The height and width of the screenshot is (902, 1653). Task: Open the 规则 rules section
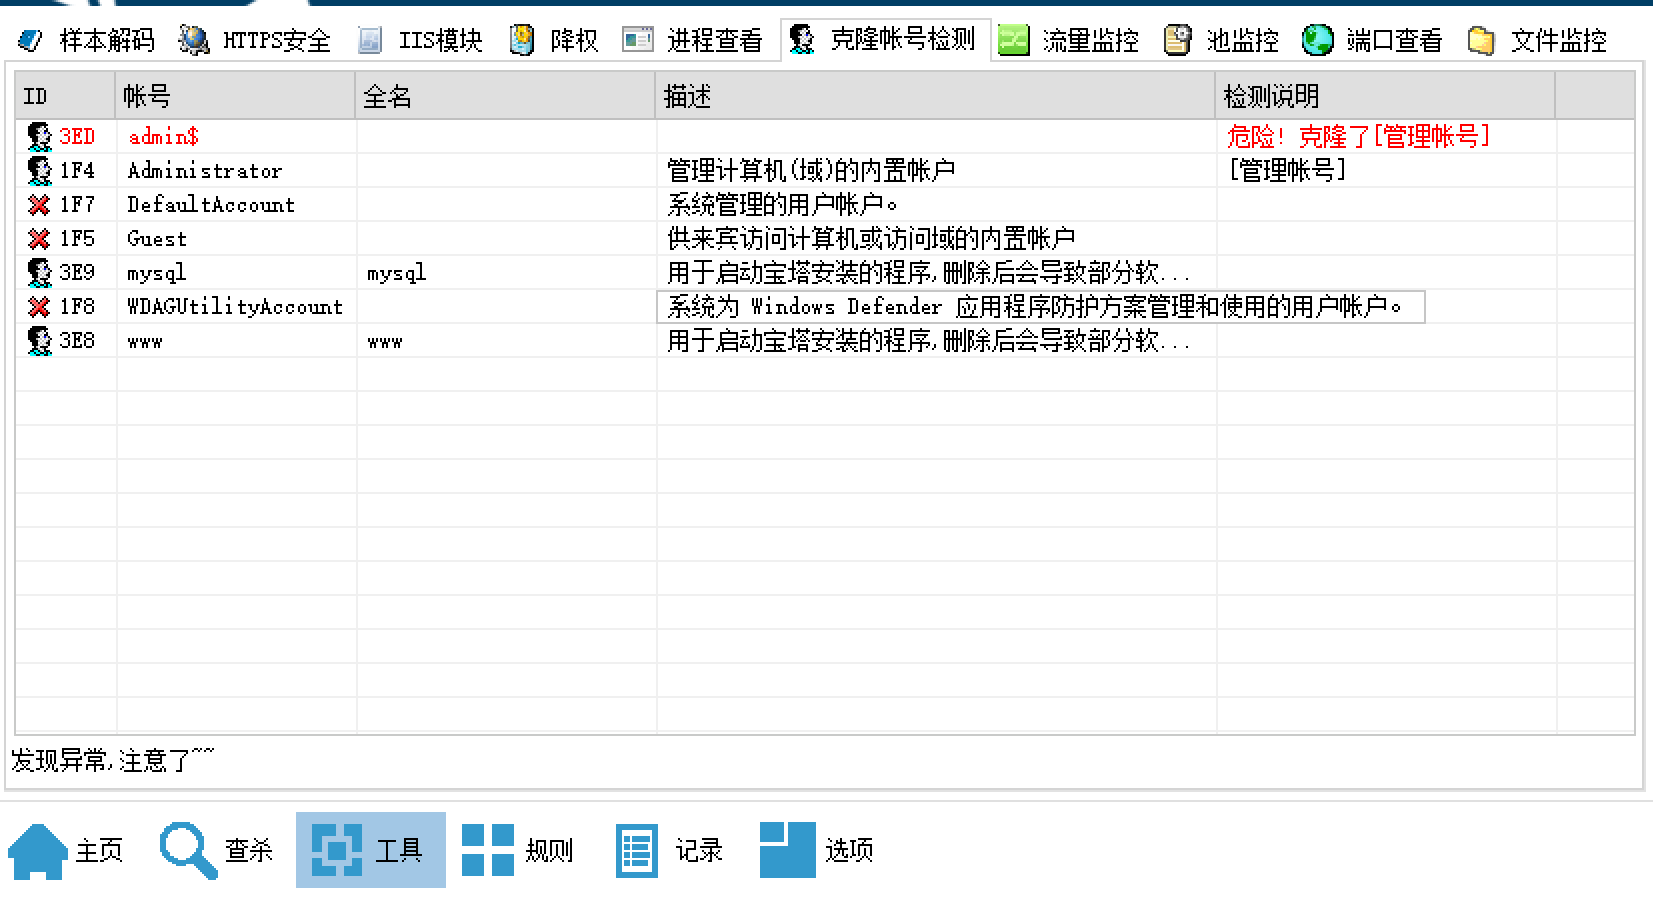coord(519,850)
